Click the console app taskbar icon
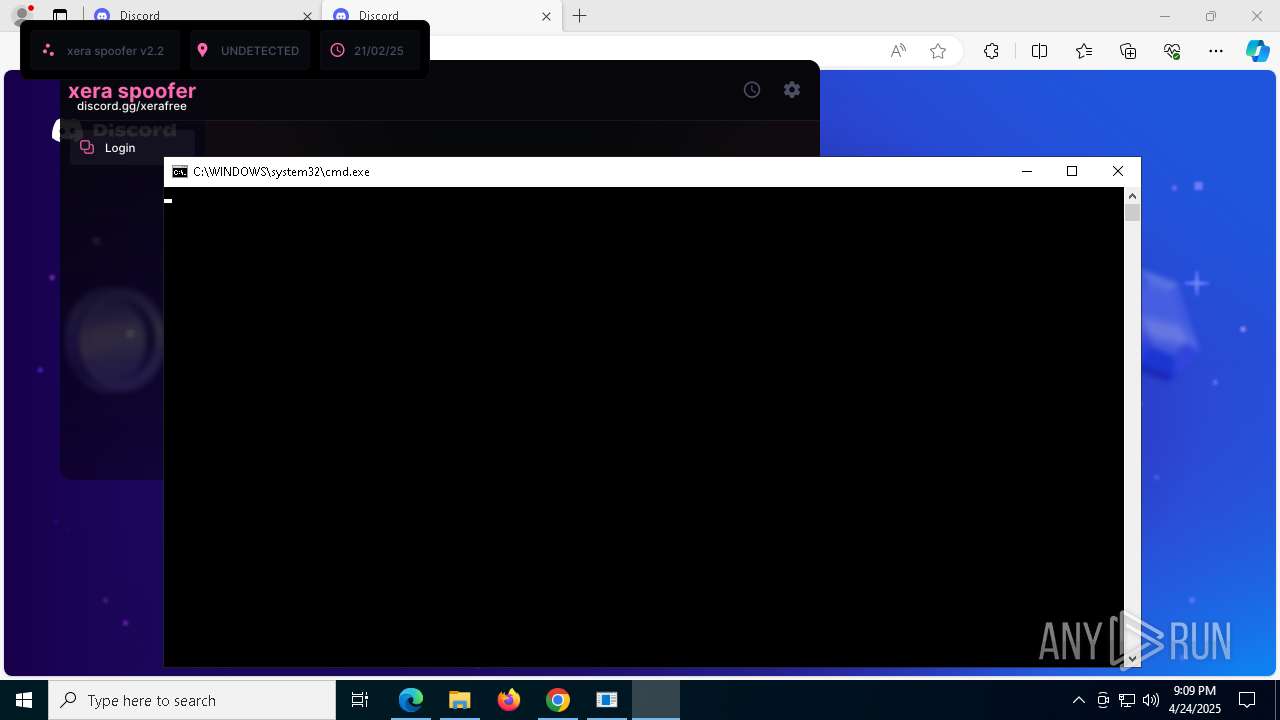This screenshot has width=1280, height=720. coord(607,700)
